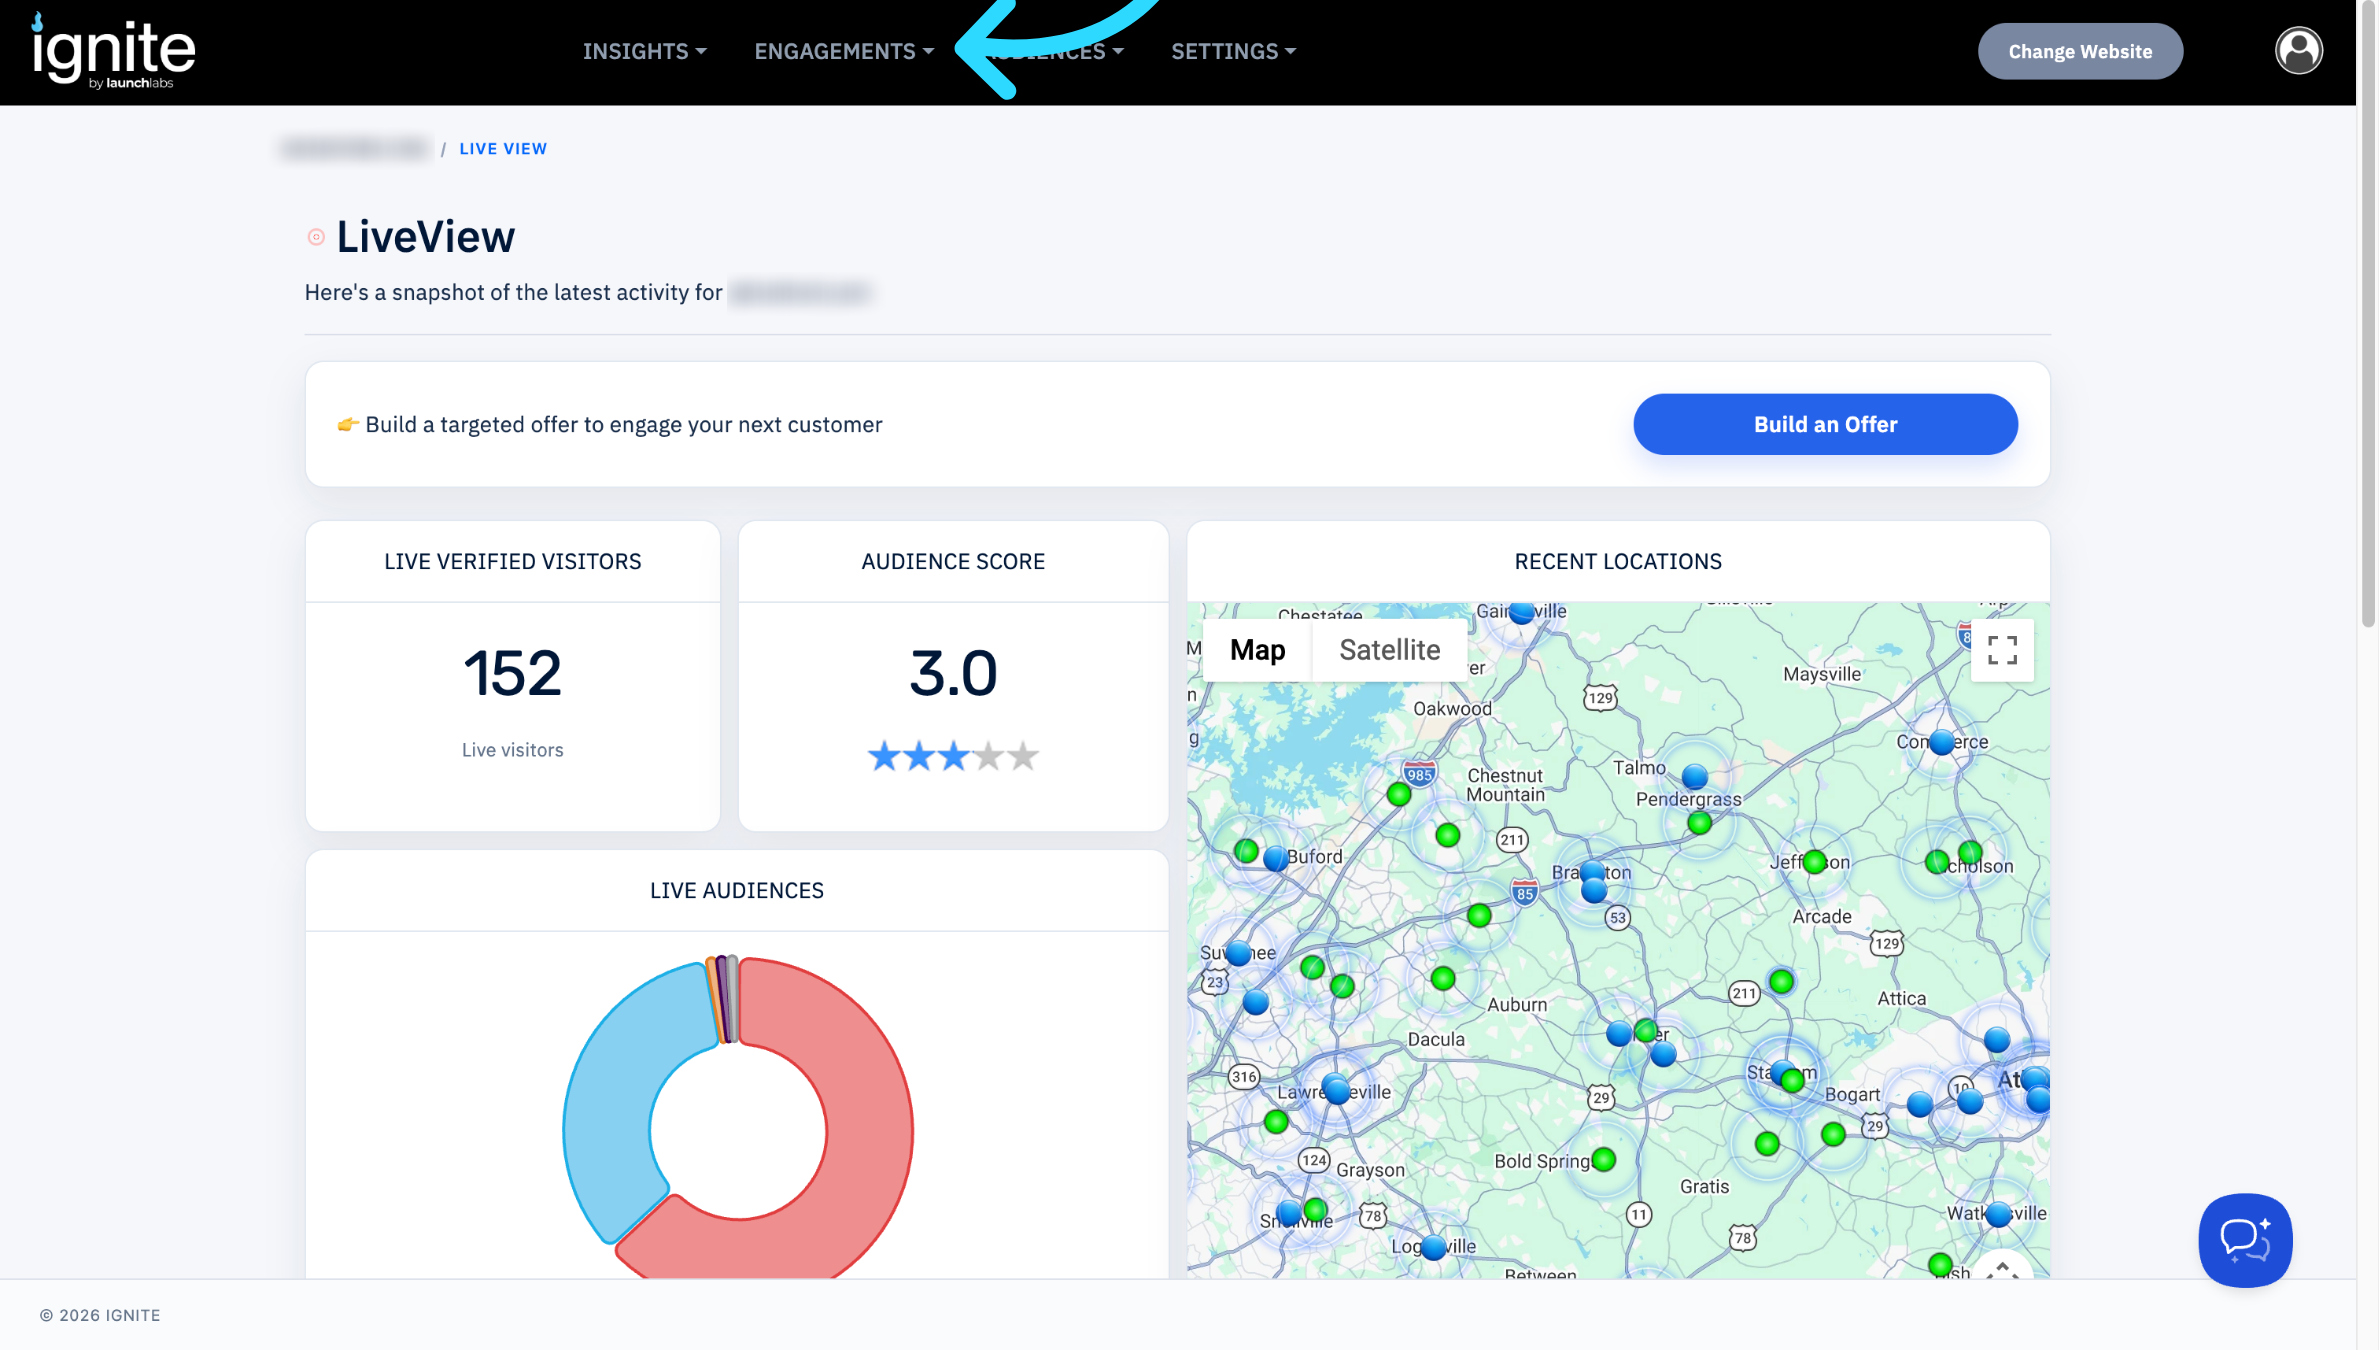The image size is (2379, 1350).
Task: Click the Grayson label on the map
Action: 1370,1170
